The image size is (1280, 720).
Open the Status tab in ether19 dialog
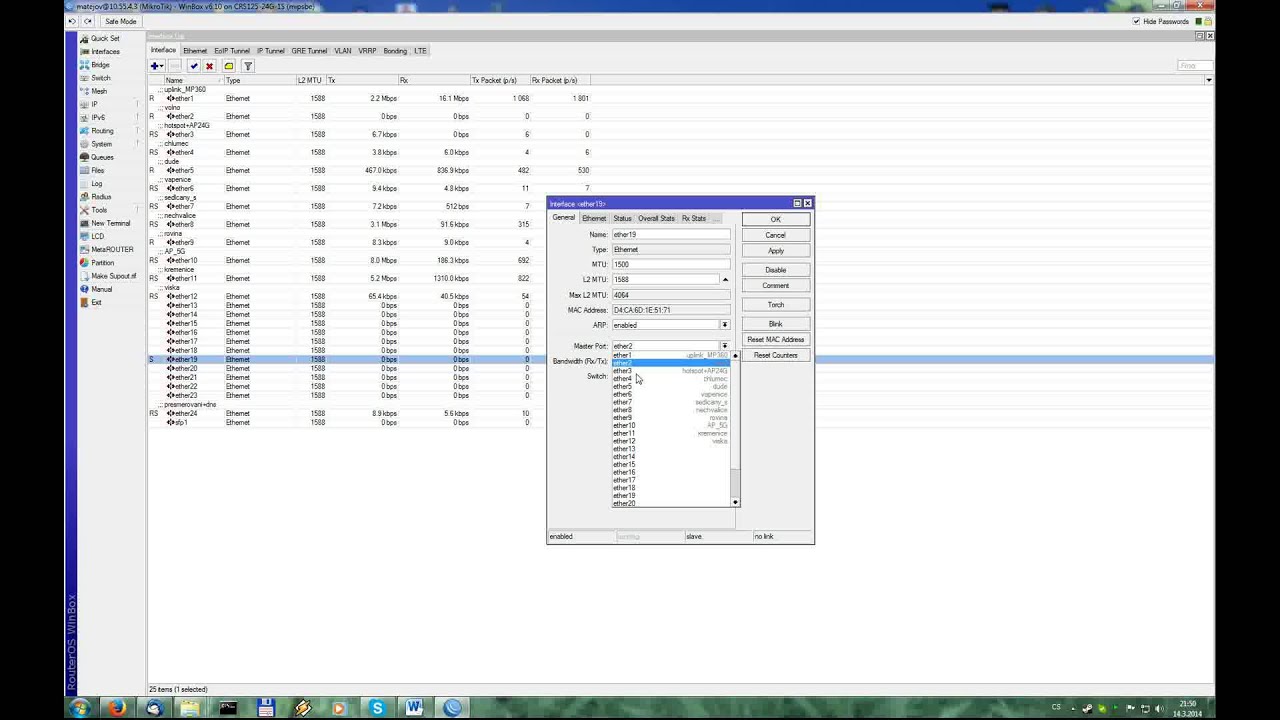point(622,218)
